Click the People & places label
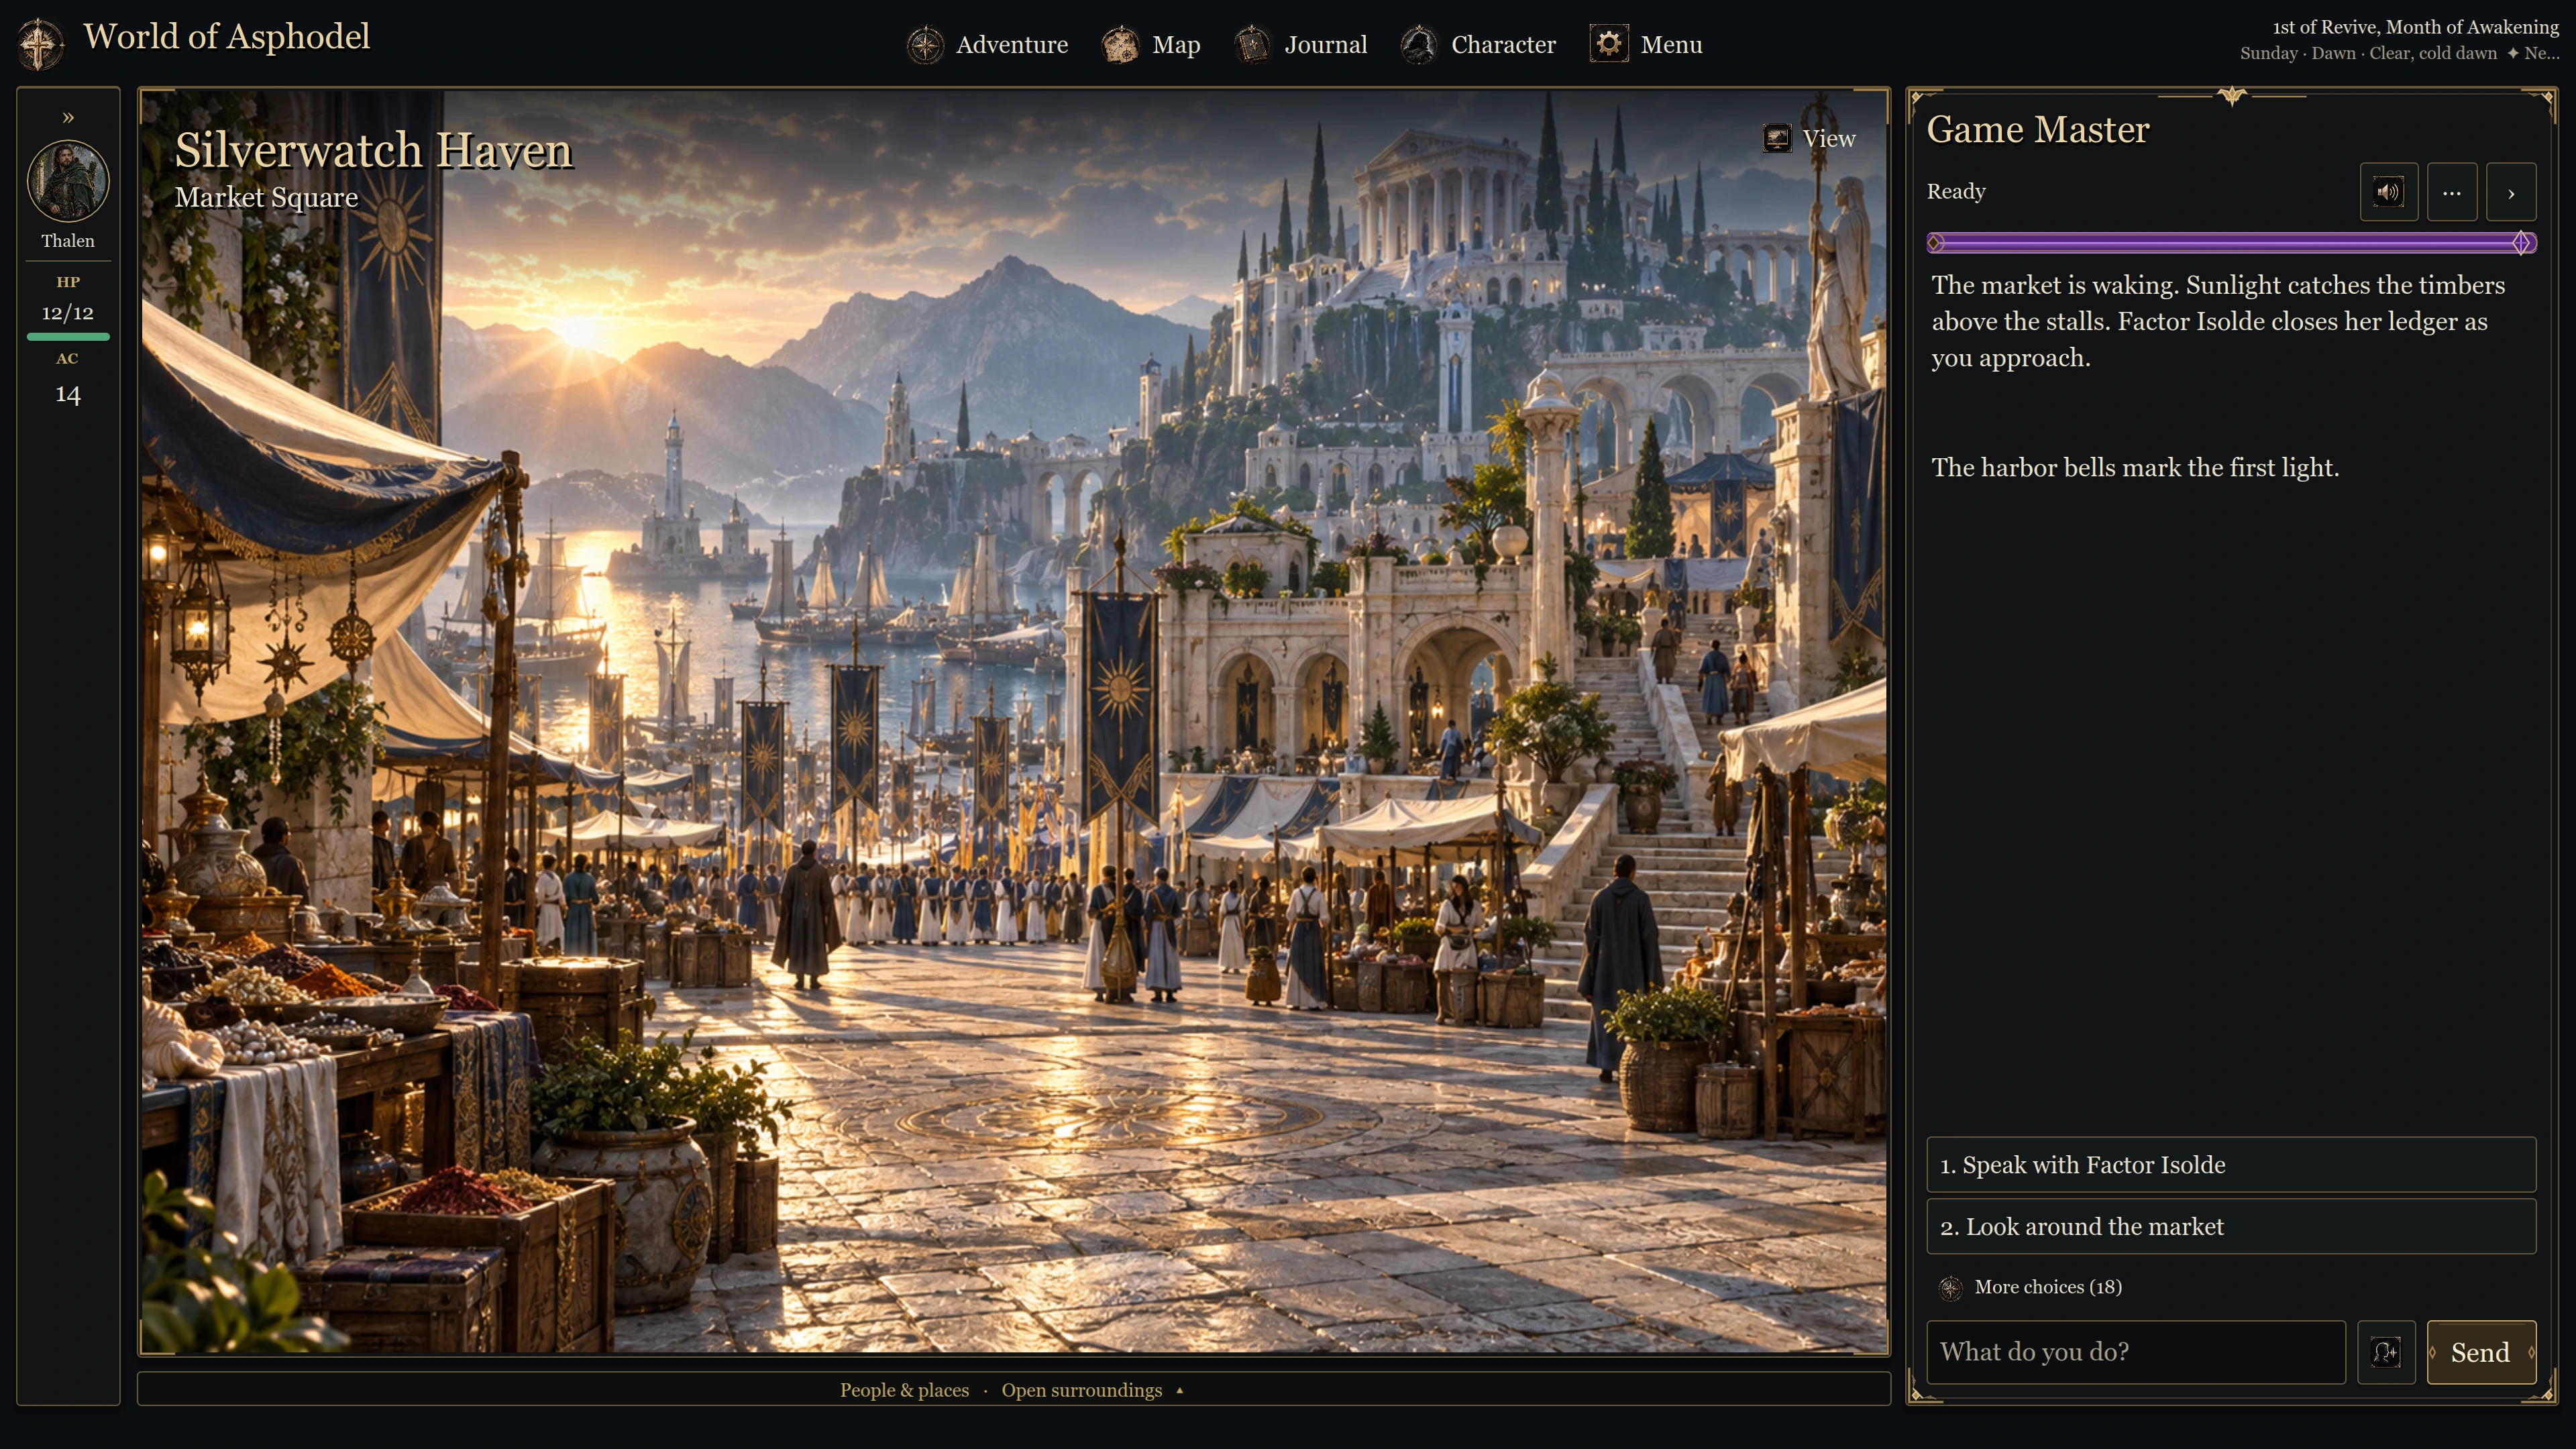Viewport: 2576px width, 1449px height. (904, 1390)
